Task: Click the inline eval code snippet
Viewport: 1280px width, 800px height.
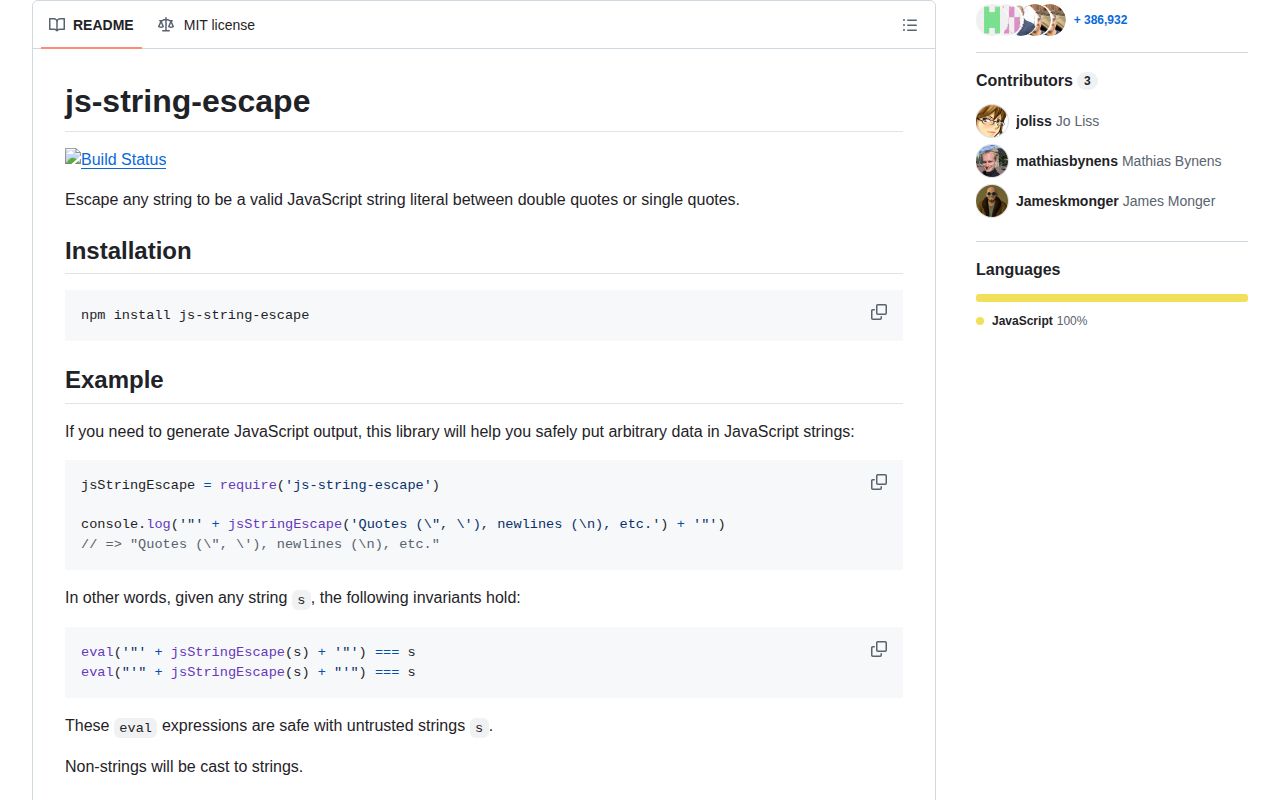Action: tap(135, 727)
